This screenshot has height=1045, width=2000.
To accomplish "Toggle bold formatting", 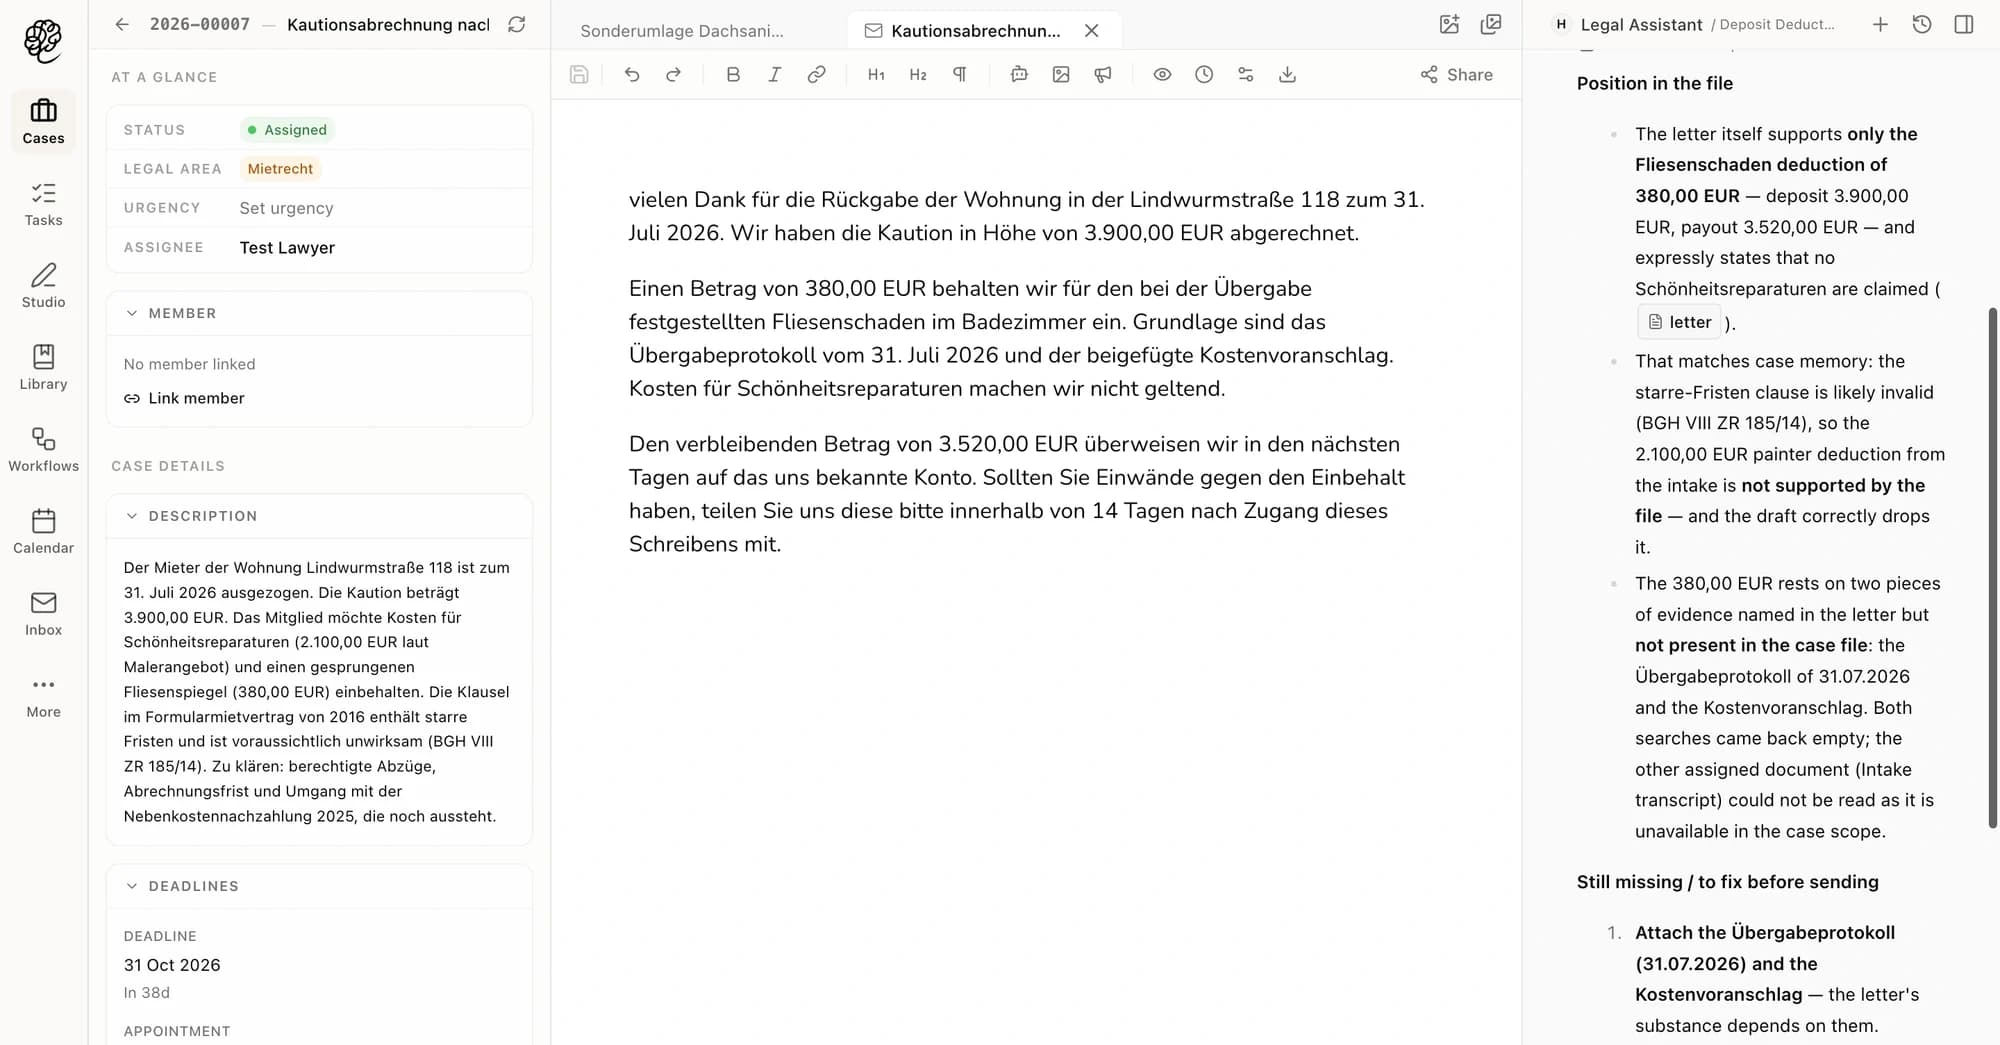I will [x=733, y=74].
